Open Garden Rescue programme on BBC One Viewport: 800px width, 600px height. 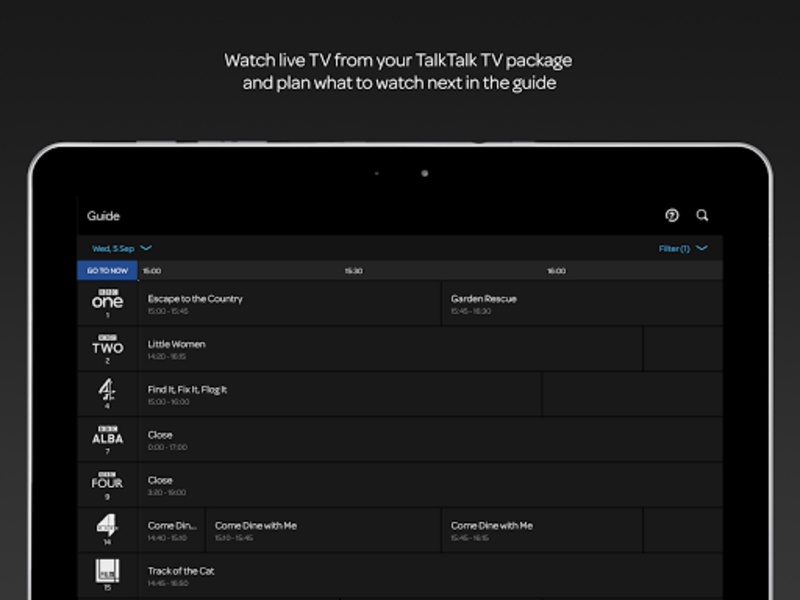582,303
